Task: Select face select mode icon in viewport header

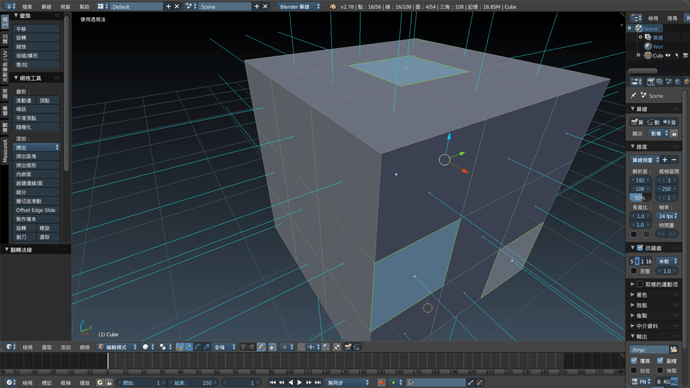Action: point(261,347)
